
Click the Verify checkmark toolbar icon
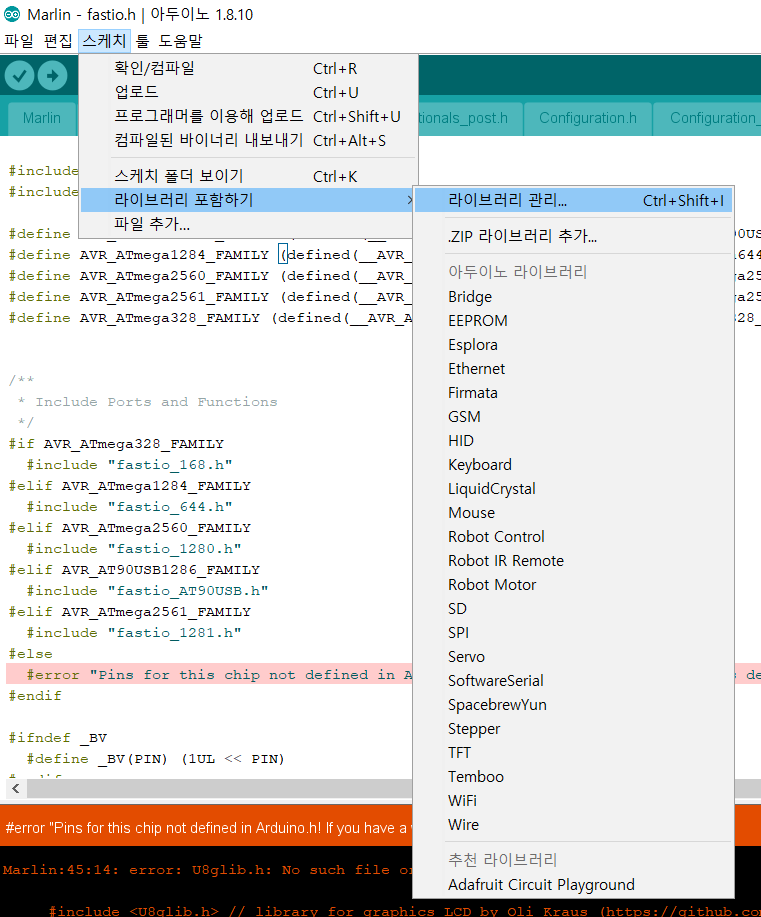click(19, 76)
